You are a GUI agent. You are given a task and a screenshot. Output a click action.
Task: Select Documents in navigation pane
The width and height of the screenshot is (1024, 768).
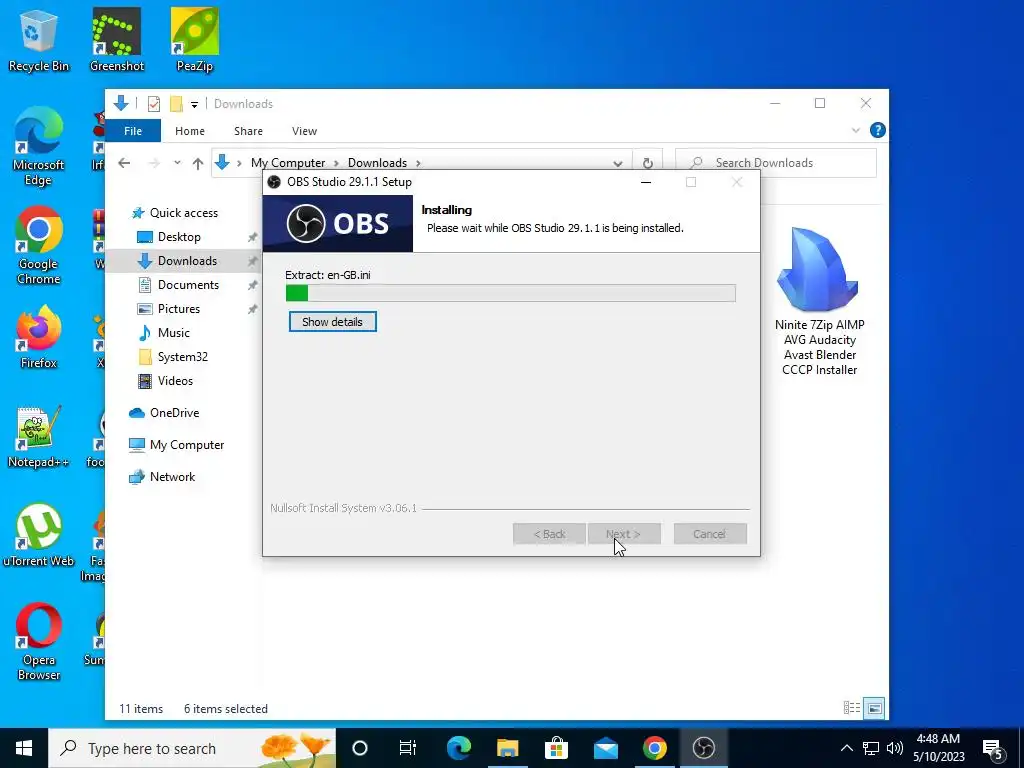pyautogui.click(x=188, y=285)
